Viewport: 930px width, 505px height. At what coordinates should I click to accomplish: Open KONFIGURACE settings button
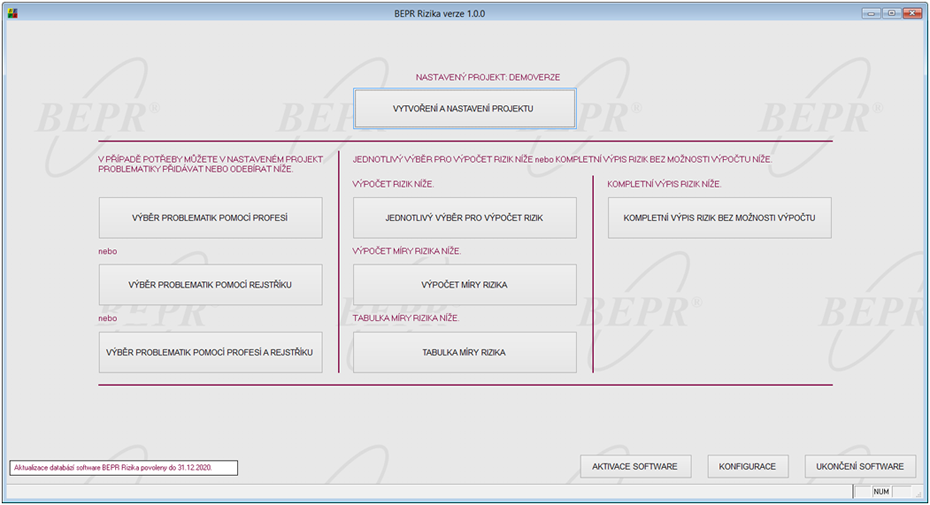[x=747, y=466]
